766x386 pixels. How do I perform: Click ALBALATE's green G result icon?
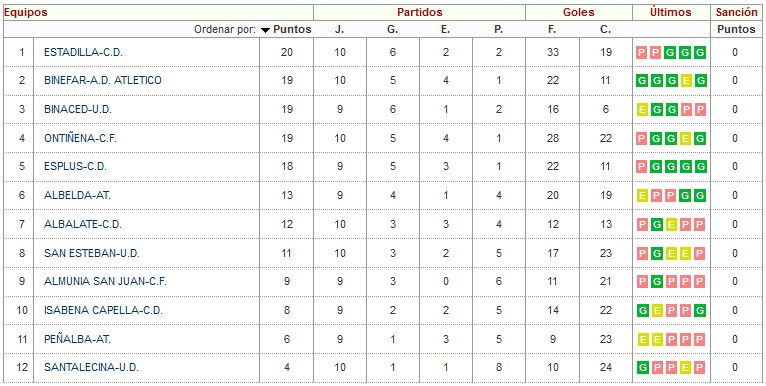(x=657, y=225)
